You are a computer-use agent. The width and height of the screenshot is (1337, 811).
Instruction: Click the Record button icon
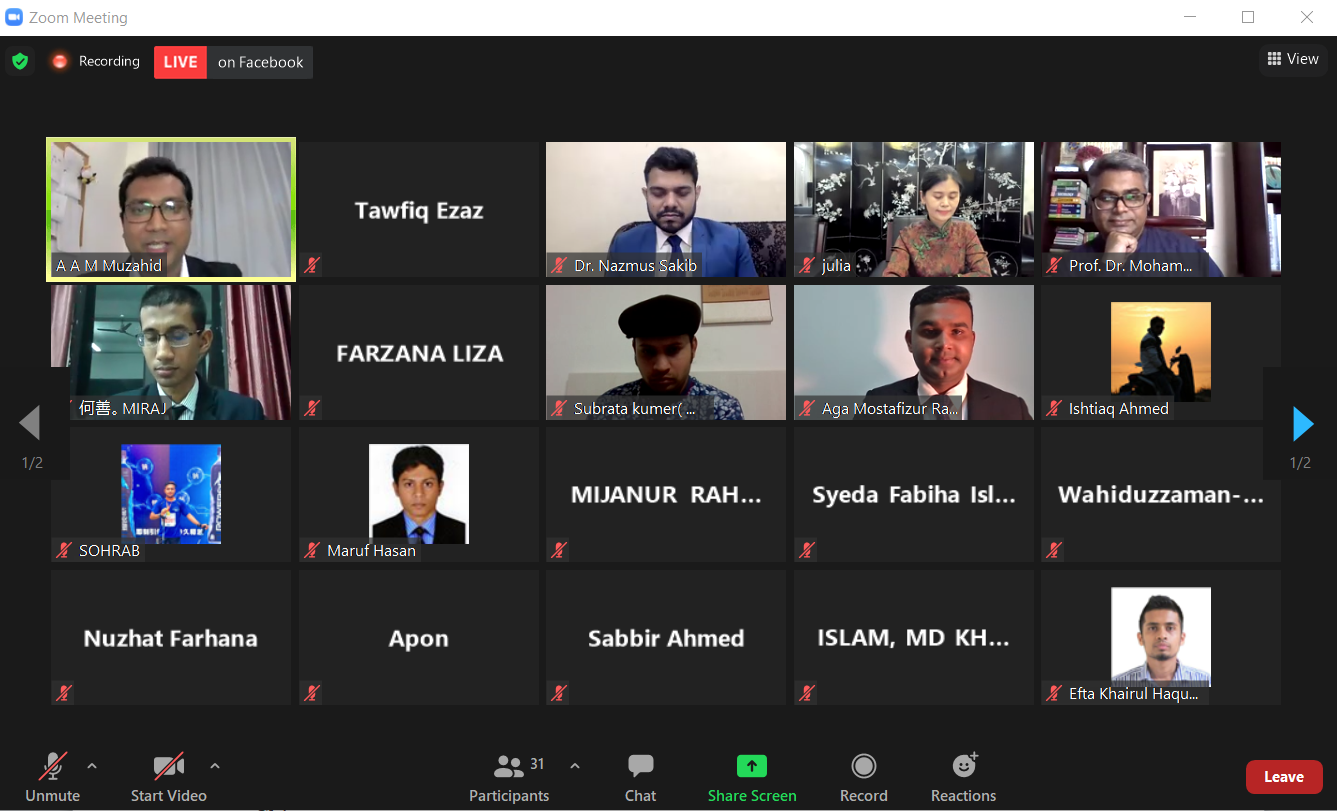pos(864,767)
